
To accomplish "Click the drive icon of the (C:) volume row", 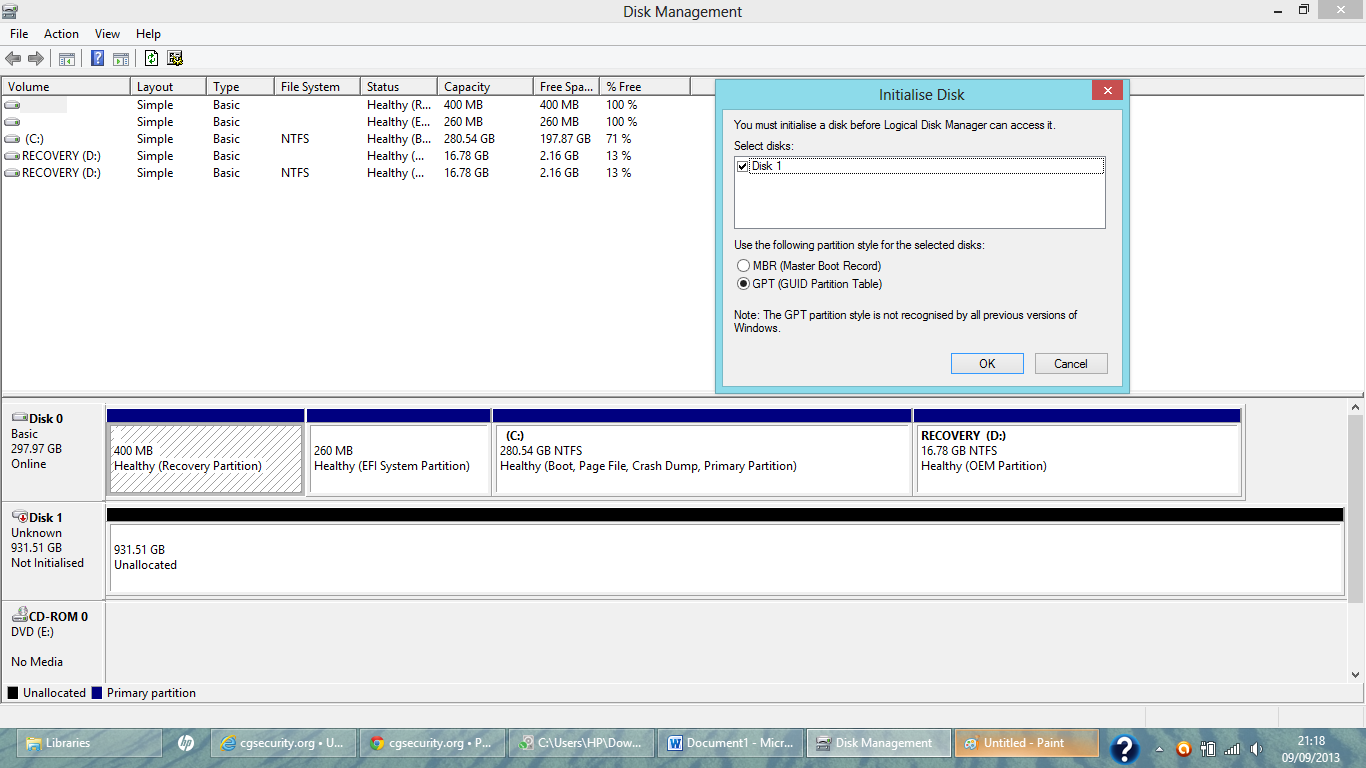I will pyautogui.click(x=12, y=139).
